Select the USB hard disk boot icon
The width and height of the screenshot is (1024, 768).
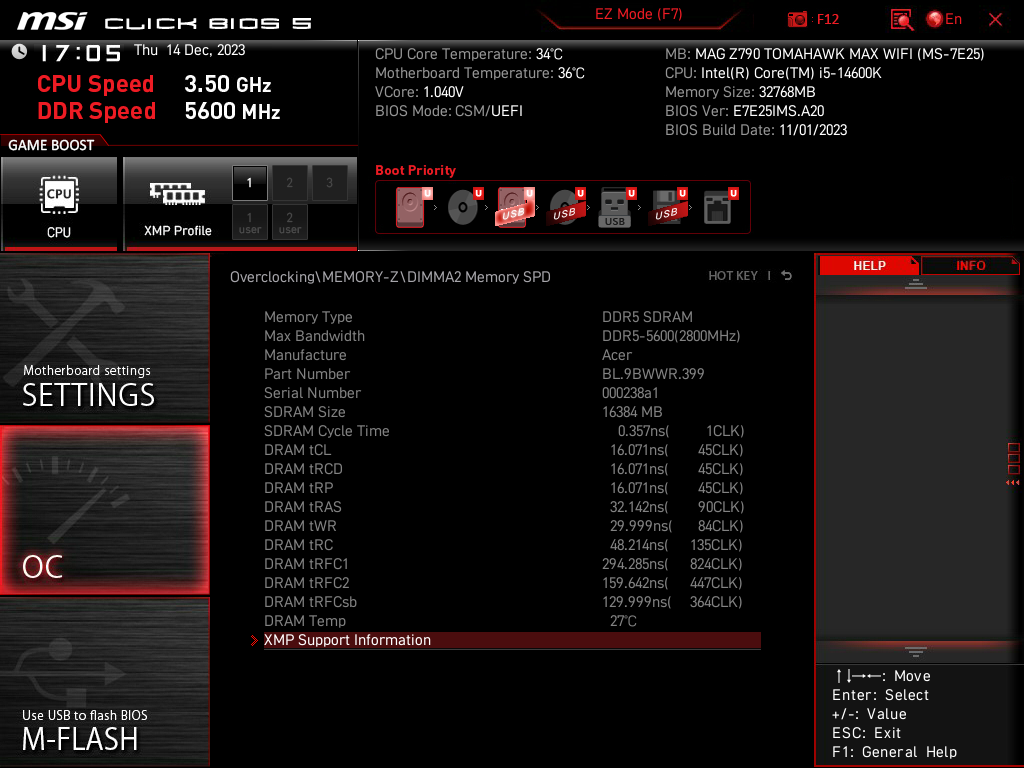point(515,207)
